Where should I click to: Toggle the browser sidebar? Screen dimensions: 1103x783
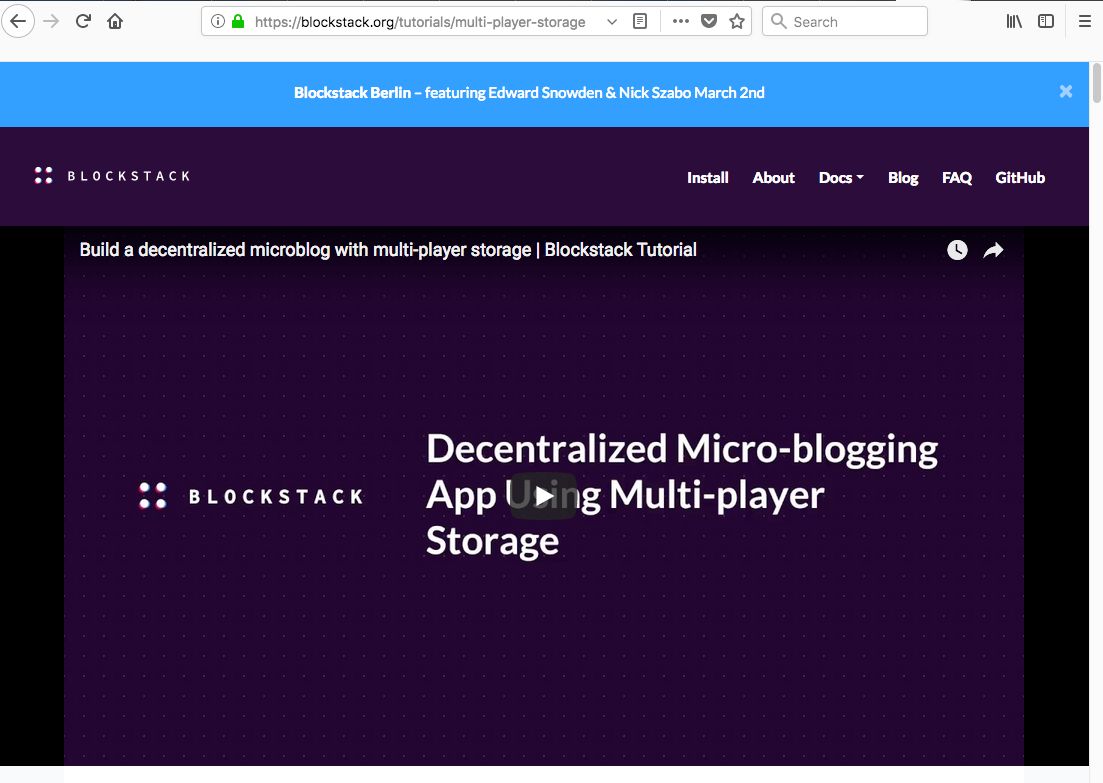click(1046, 21)
